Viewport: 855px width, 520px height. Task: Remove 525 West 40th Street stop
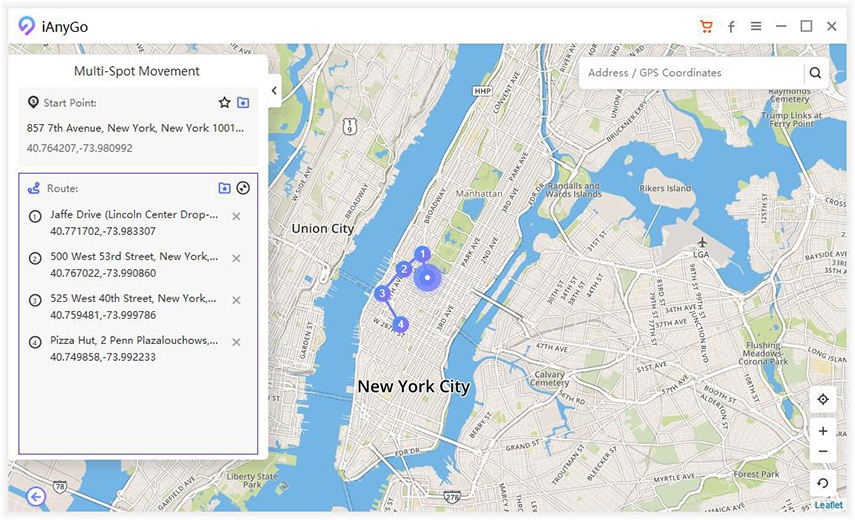(236, 300)
